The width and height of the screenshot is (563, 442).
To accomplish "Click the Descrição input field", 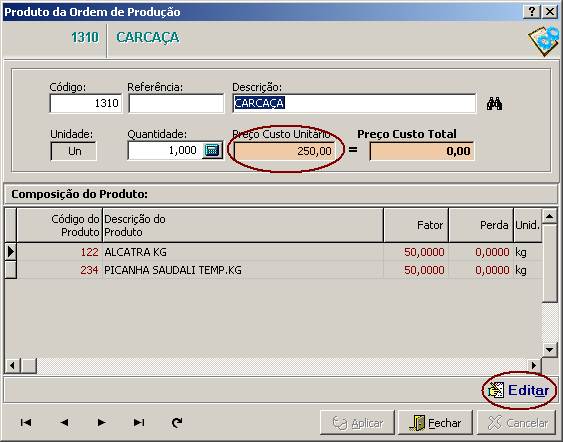I will click(354, 103).
